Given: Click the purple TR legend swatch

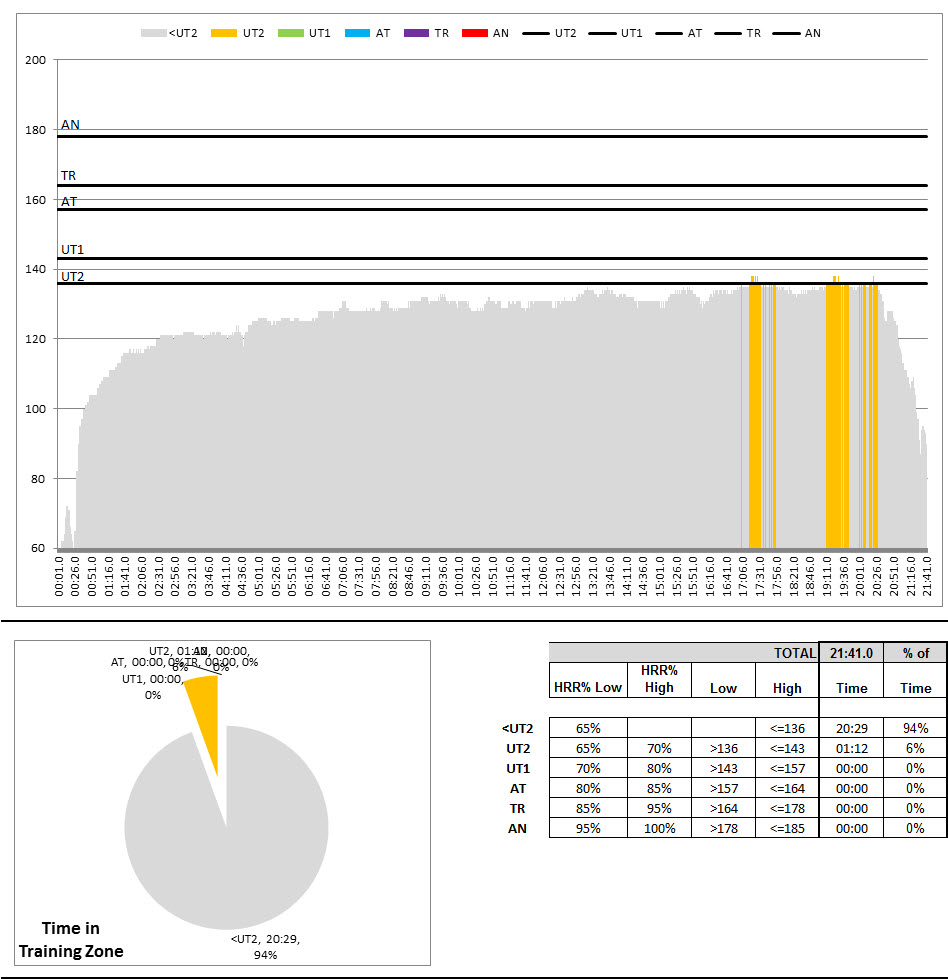Looking at the screenshot, I should point(416,33).
